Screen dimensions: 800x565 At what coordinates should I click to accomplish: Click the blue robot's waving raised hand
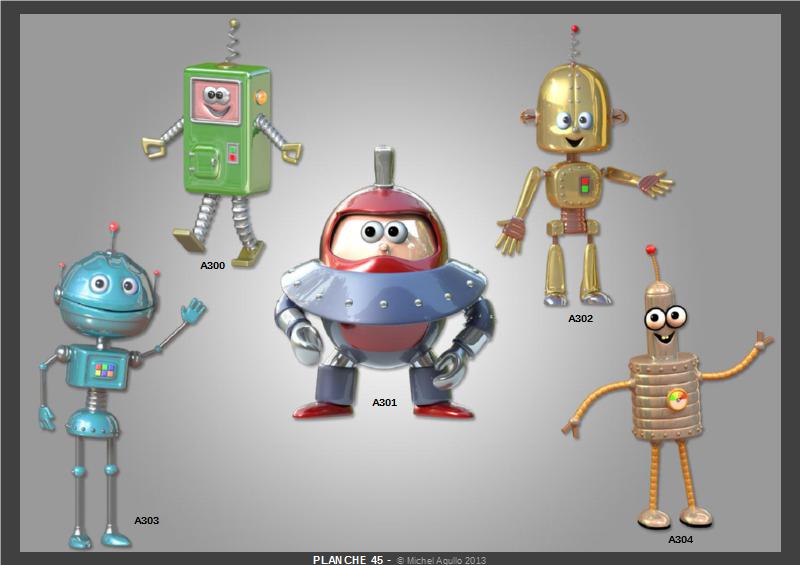coord(191,312)
